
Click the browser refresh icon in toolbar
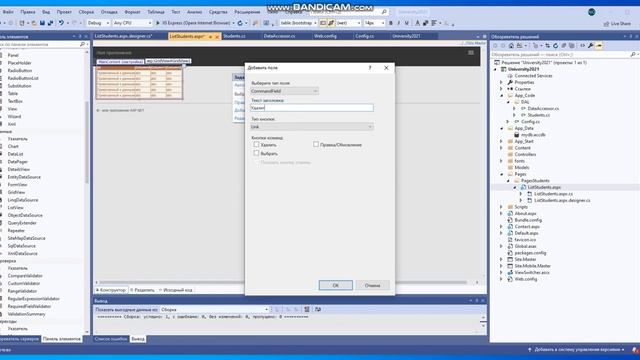tap(240, 23)
